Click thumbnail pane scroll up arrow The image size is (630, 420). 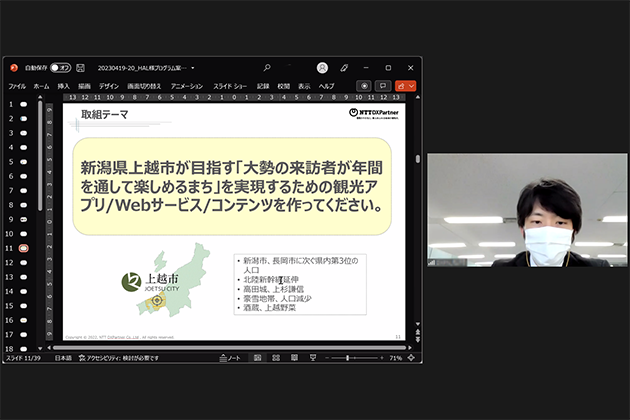point(40,97)
